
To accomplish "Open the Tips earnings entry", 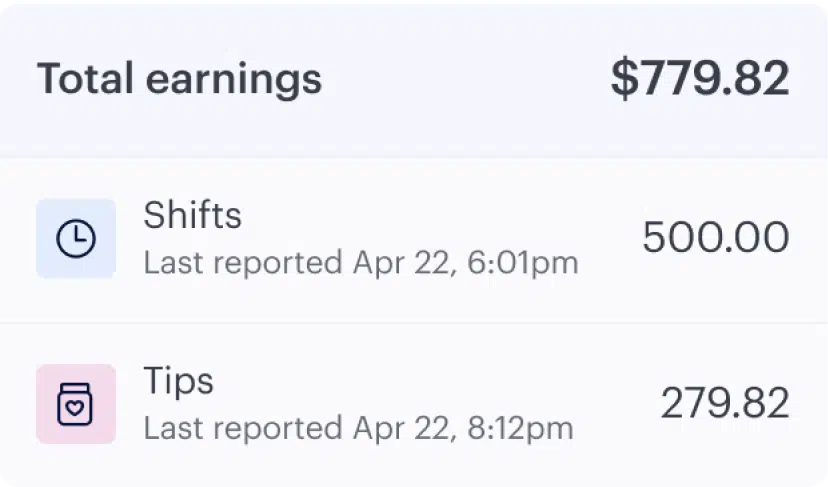I will (x=179, y=381).
